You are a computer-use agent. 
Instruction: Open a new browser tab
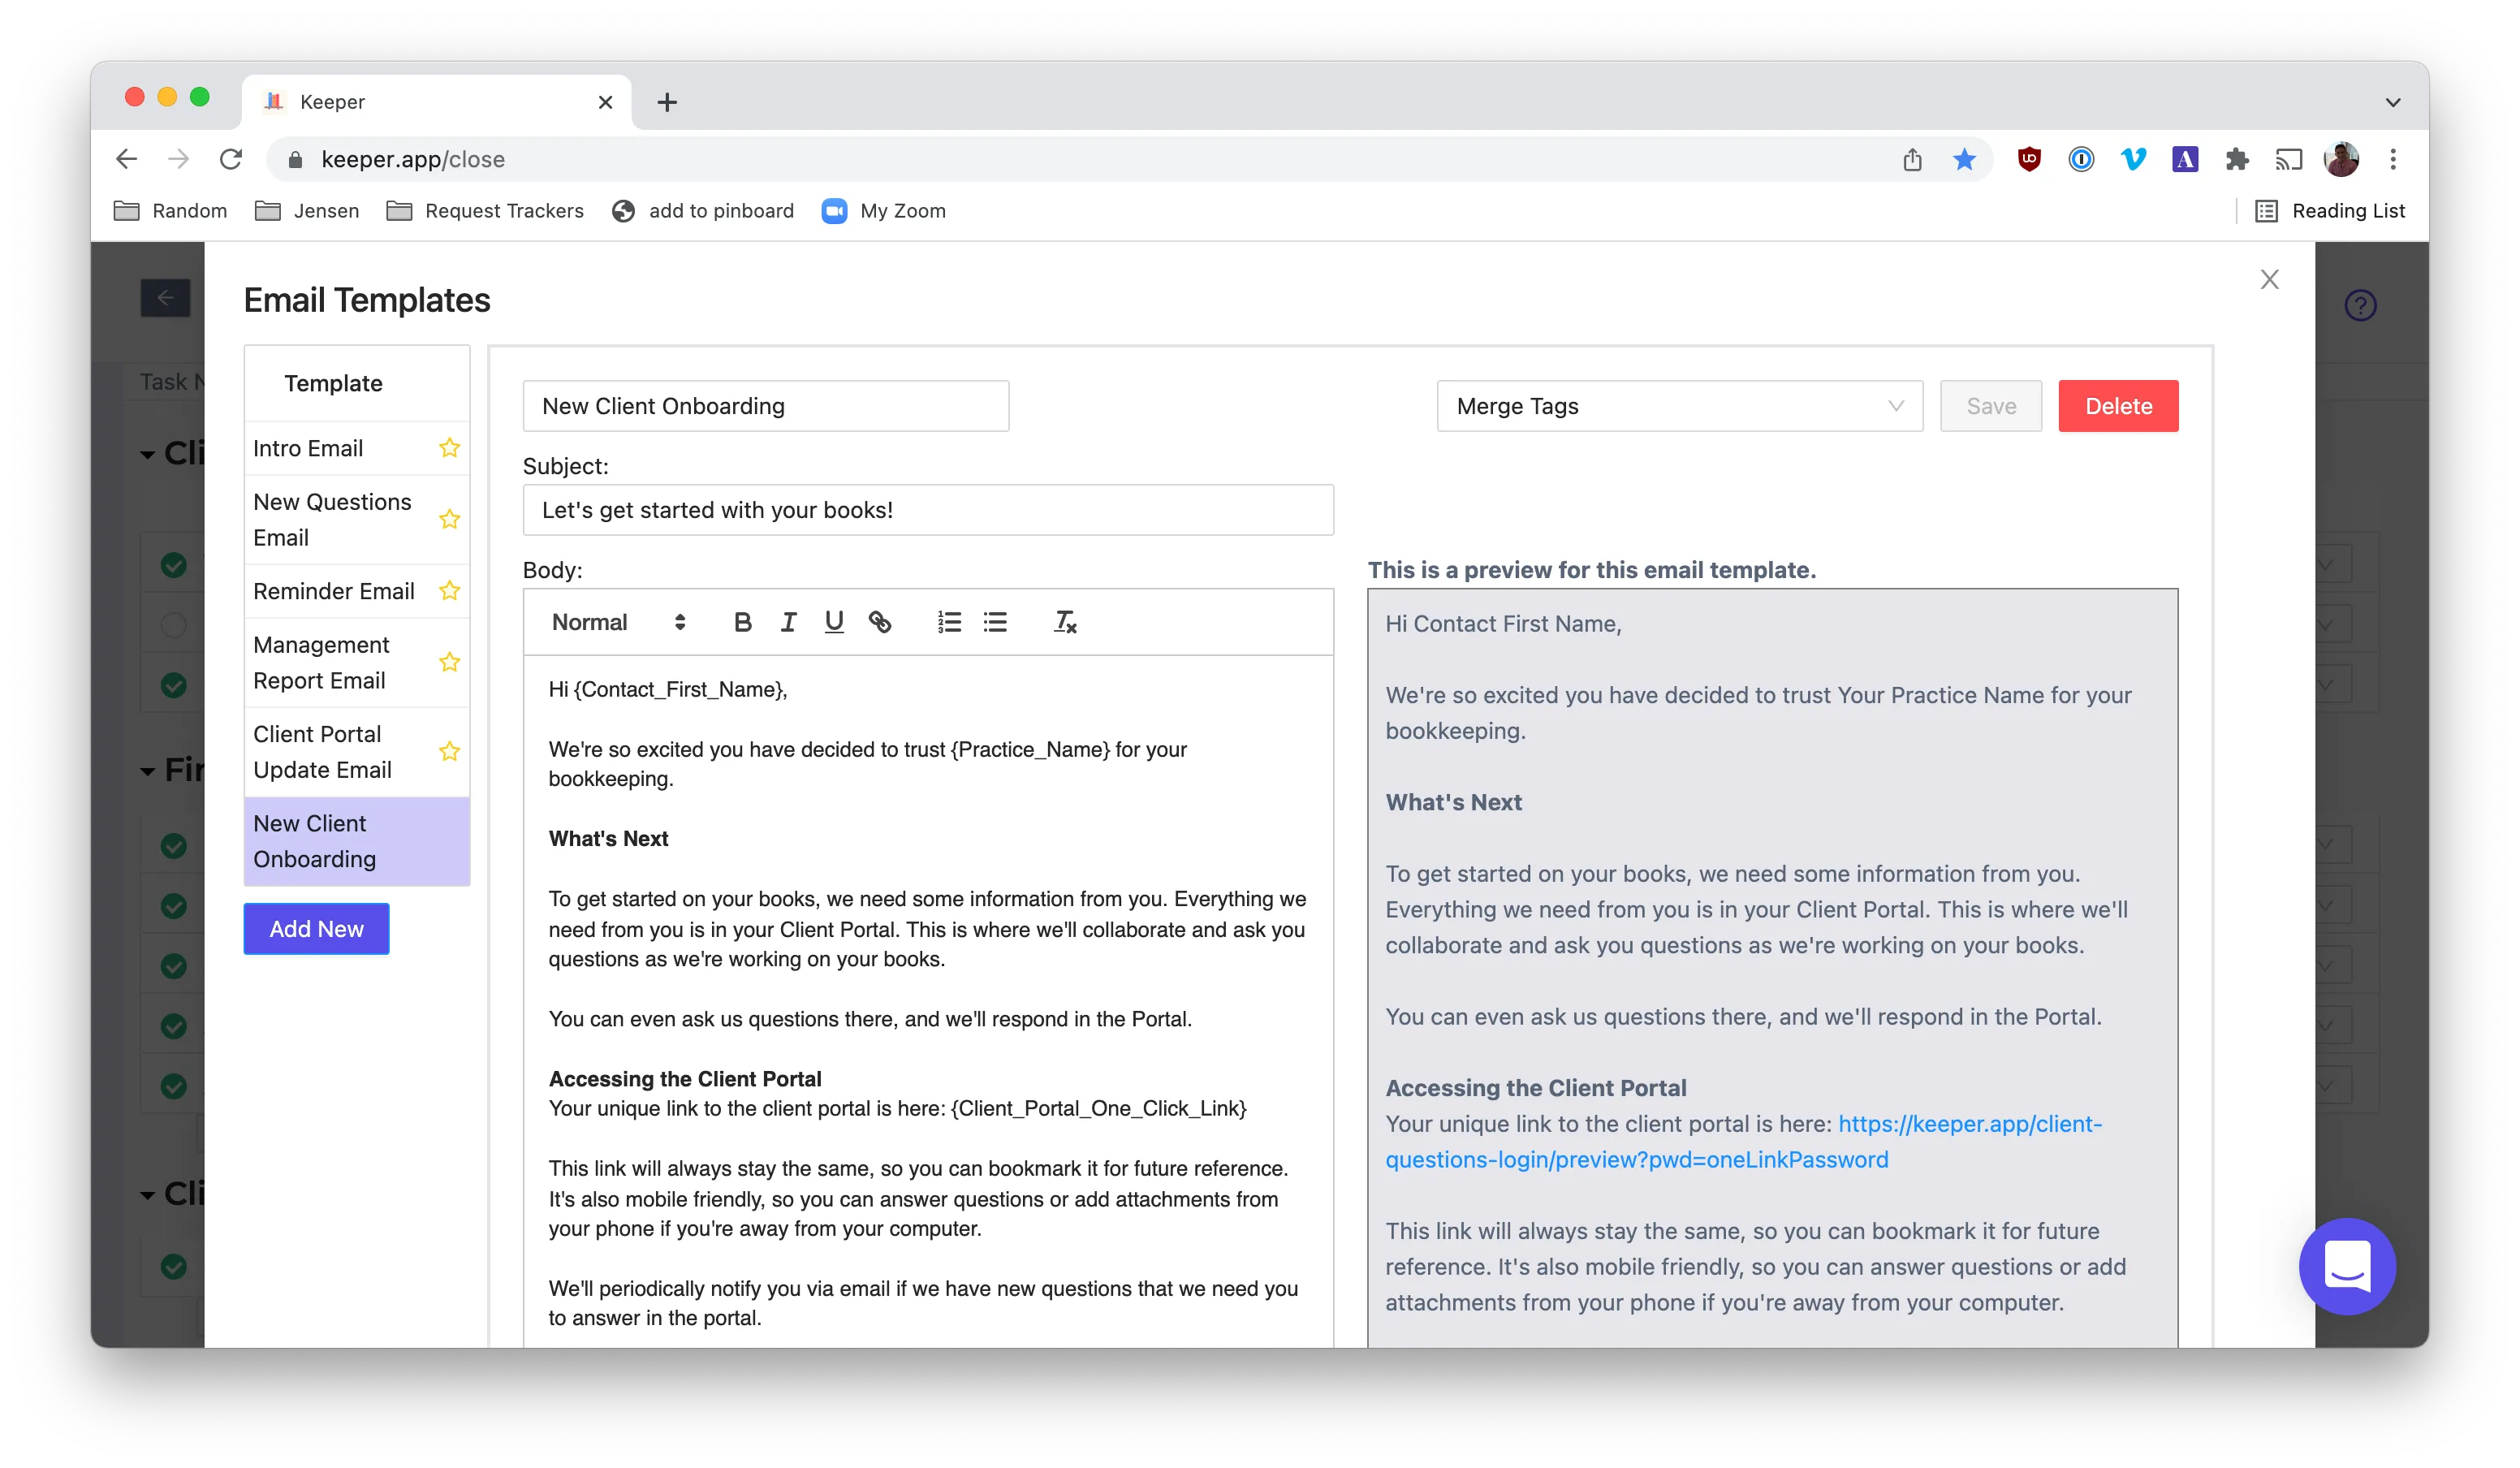[x=667, y=102]
